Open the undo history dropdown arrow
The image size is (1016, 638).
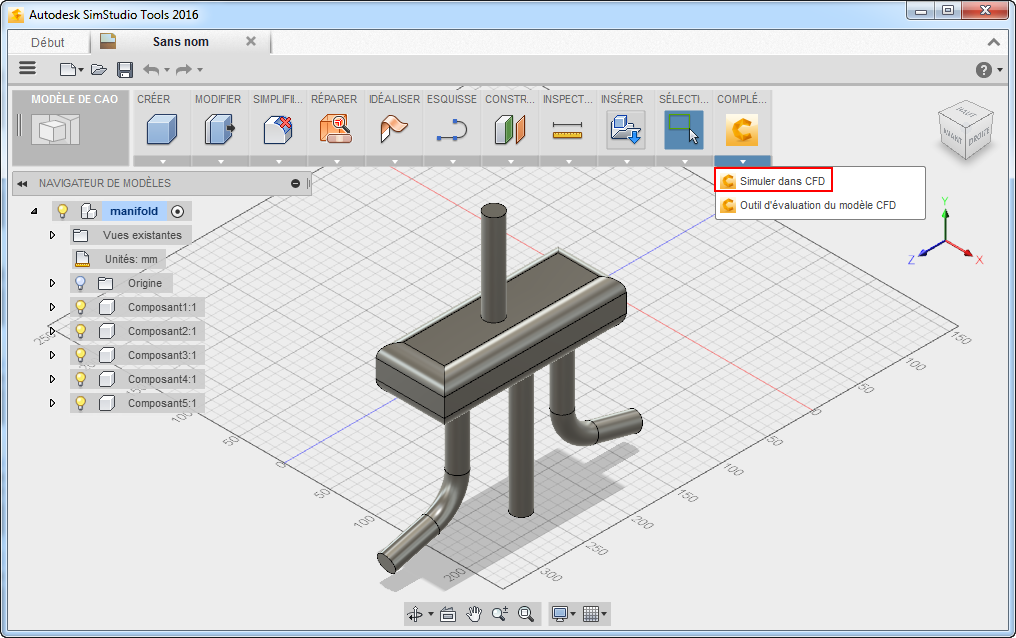click(167, 70)
